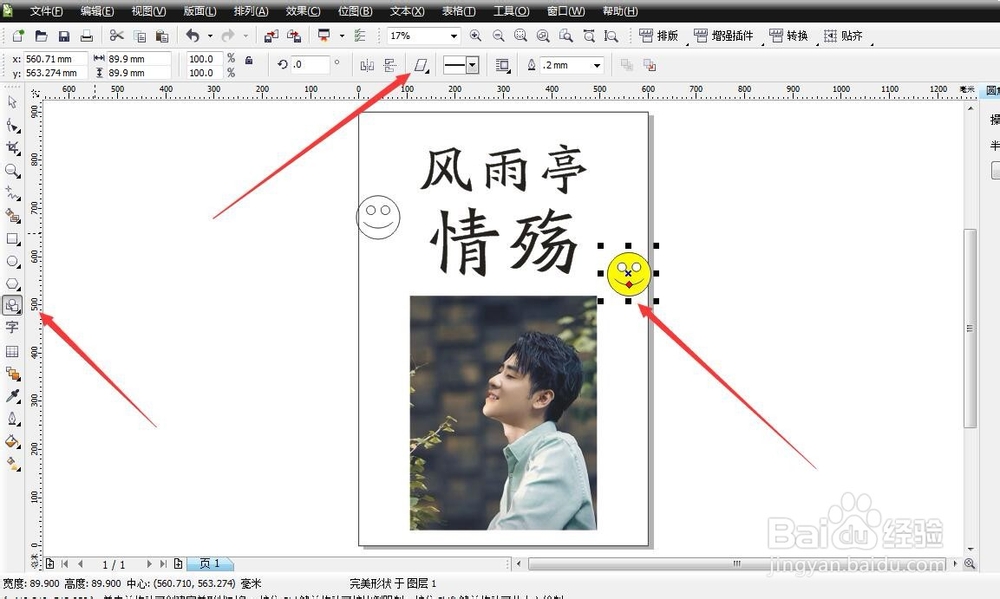The image size is (1000, 599).
Task: Click the 排版 button on the toolbar
Action: click(x=658, y=36)
